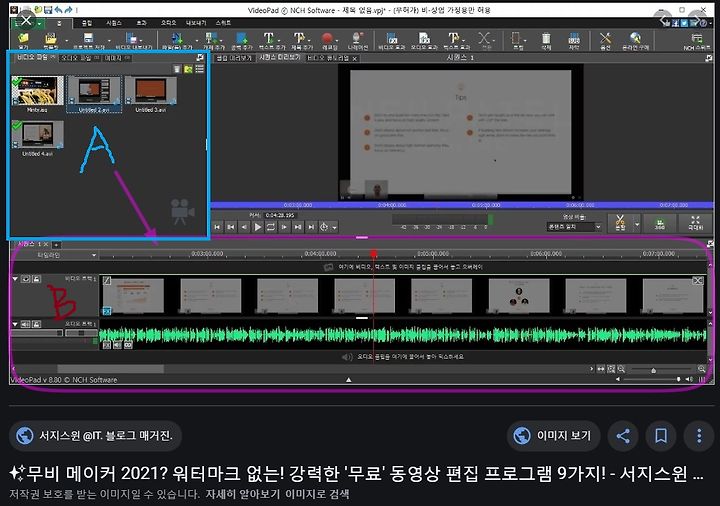Toggle the bin list view icon

pos(200,69)
